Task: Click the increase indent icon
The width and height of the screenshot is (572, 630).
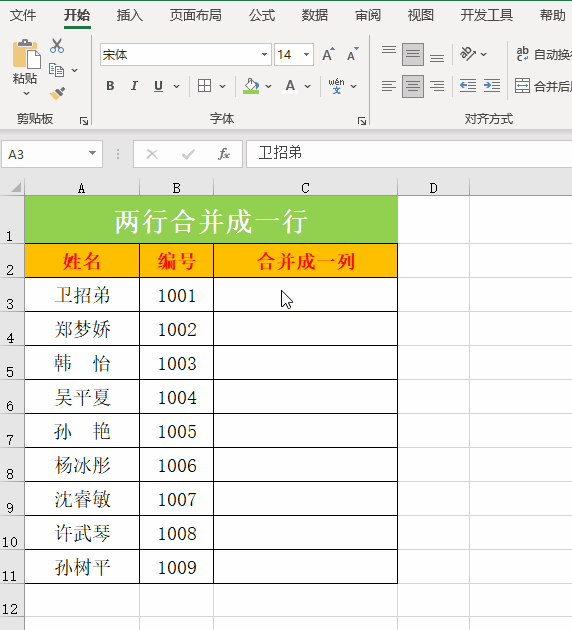Action: coord(492,86)
